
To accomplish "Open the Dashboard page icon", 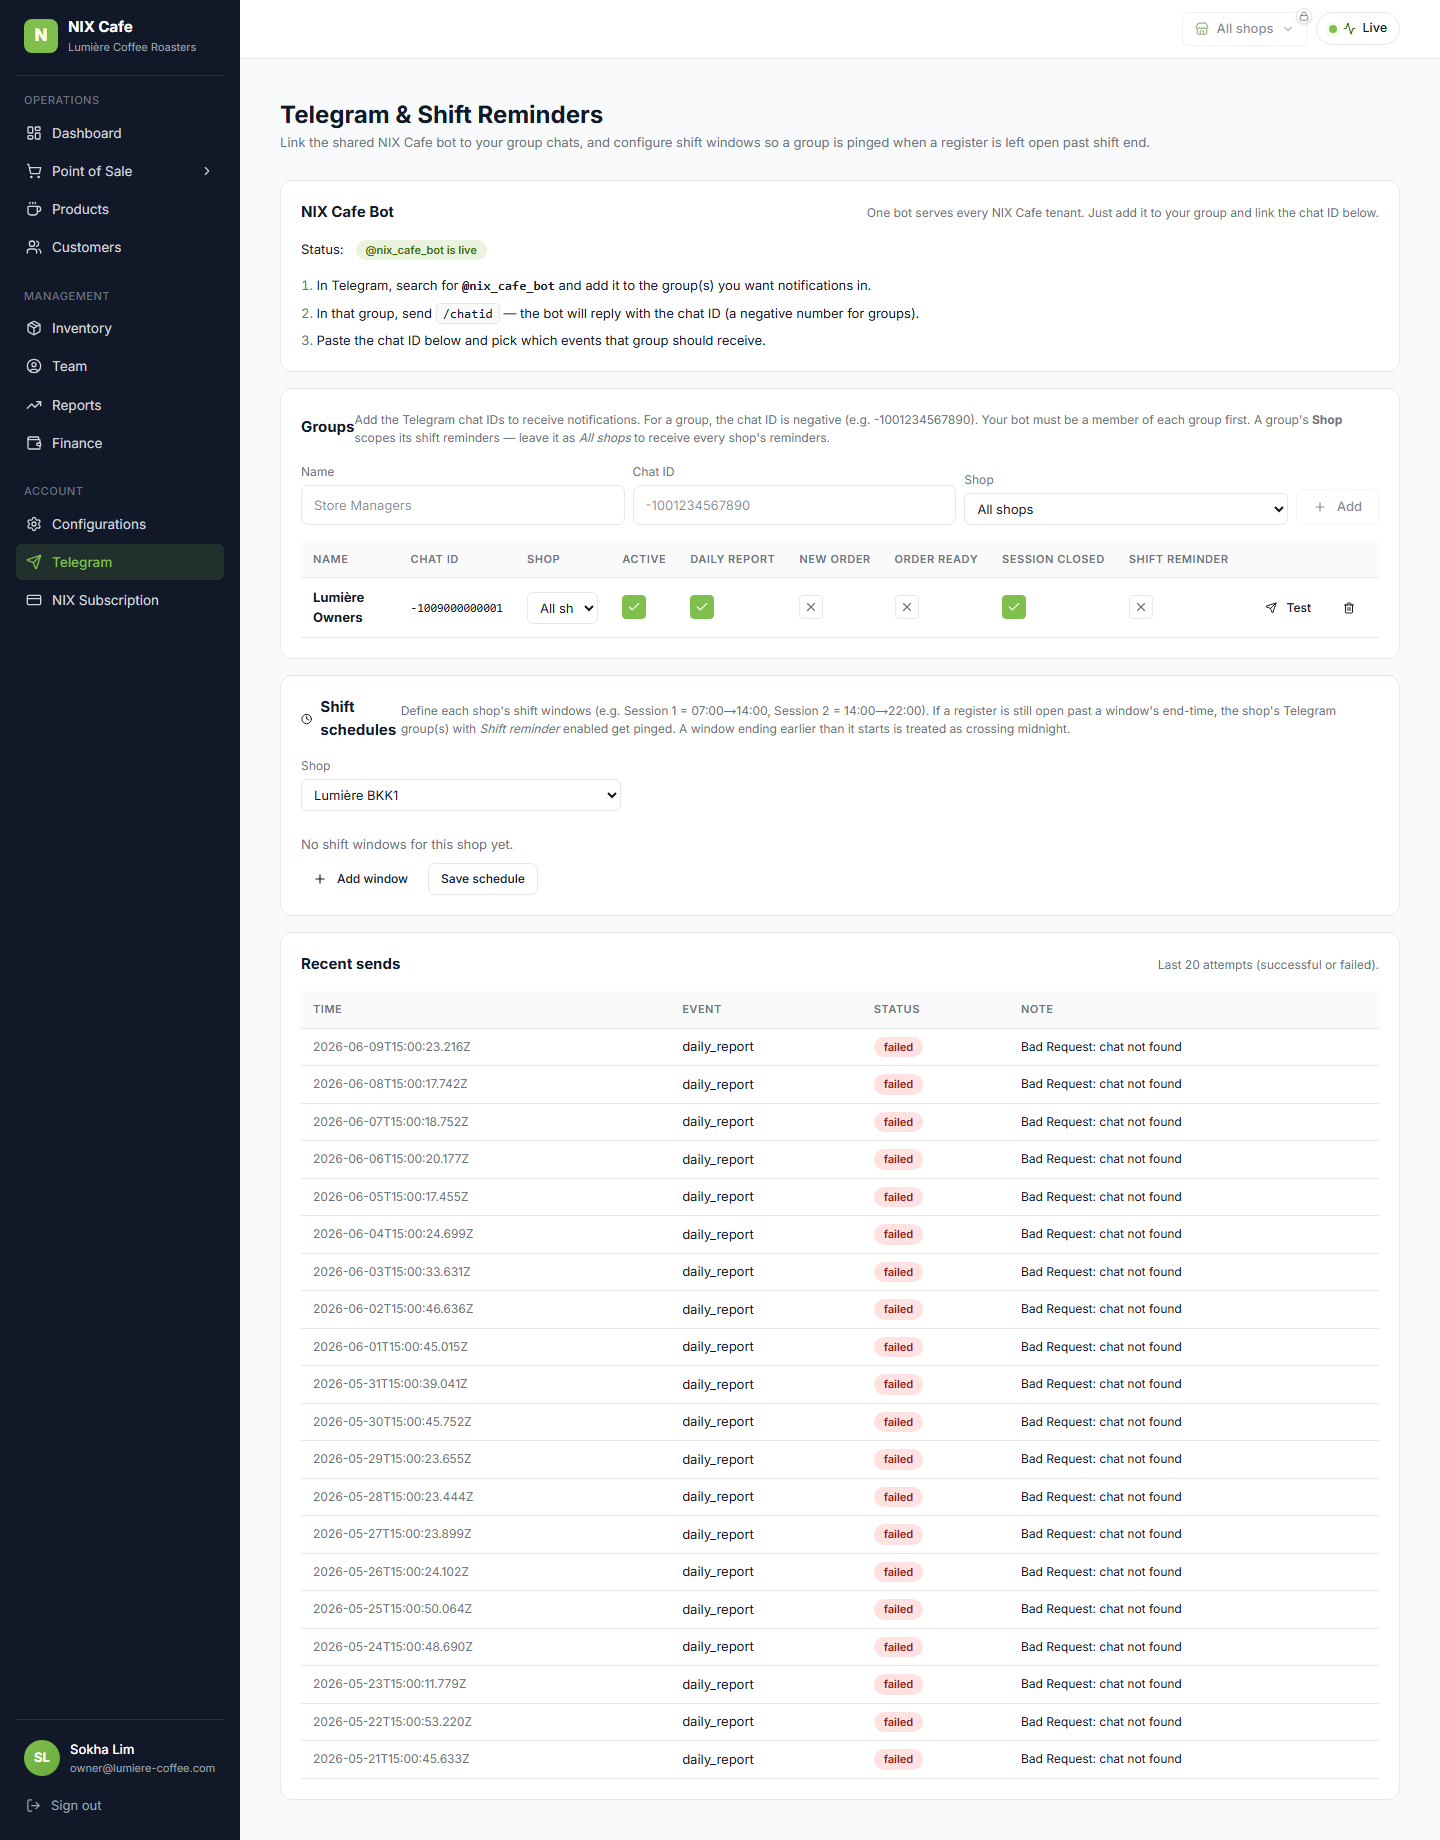I will click(34, 133).
